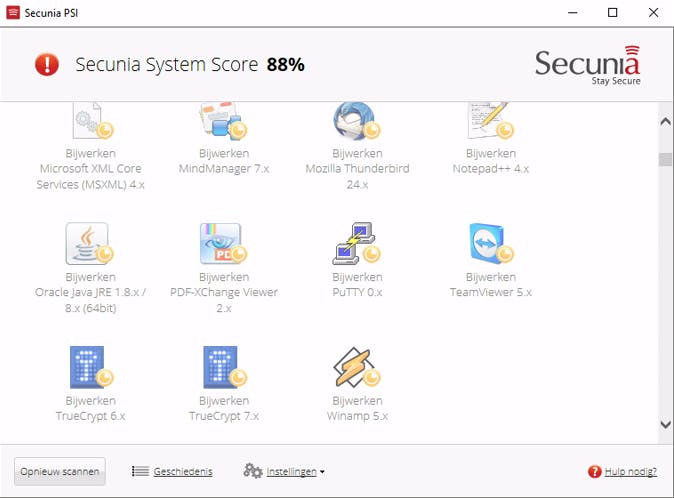Click Bijwerken TrueCrypt 6.x label
The image size is (674, 498).
click(90, 408)
